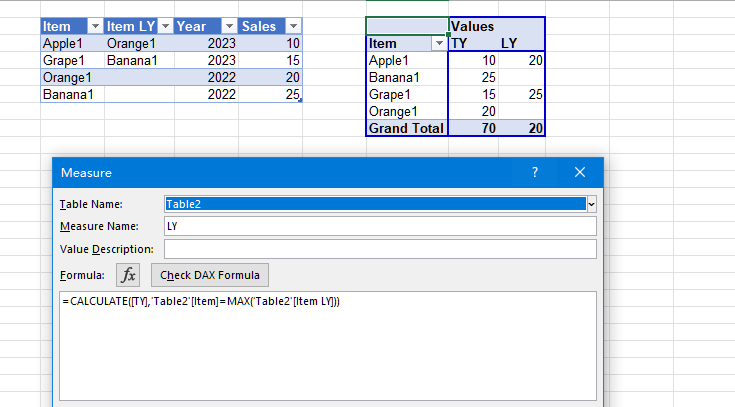Screen dimensions: 735x407
Task: Select Grand Total LY value 20
Action: pos(521,128)
